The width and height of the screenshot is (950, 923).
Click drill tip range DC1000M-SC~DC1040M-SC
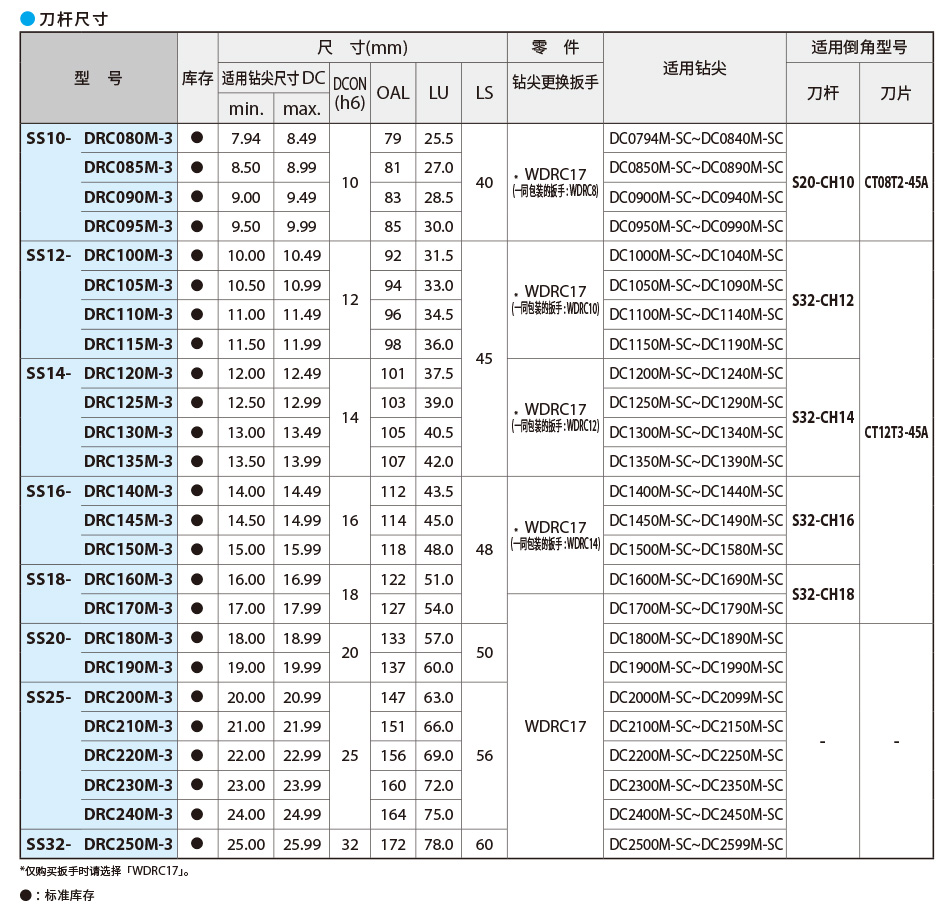(696, 255)
